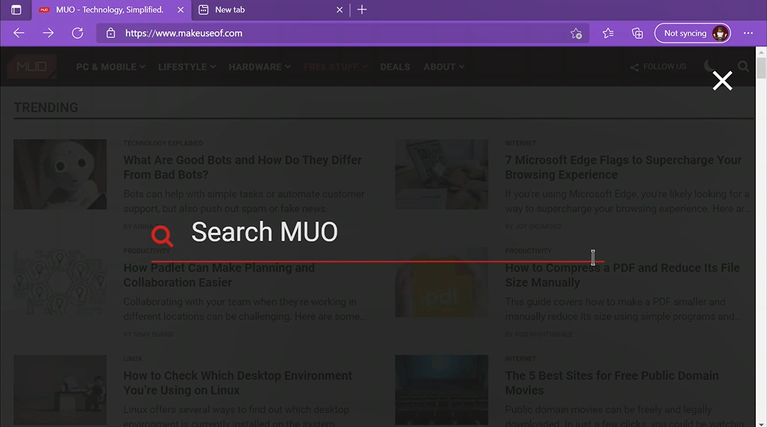Go back in the browser
Screen dimensions: 767x427
point(19,33)
